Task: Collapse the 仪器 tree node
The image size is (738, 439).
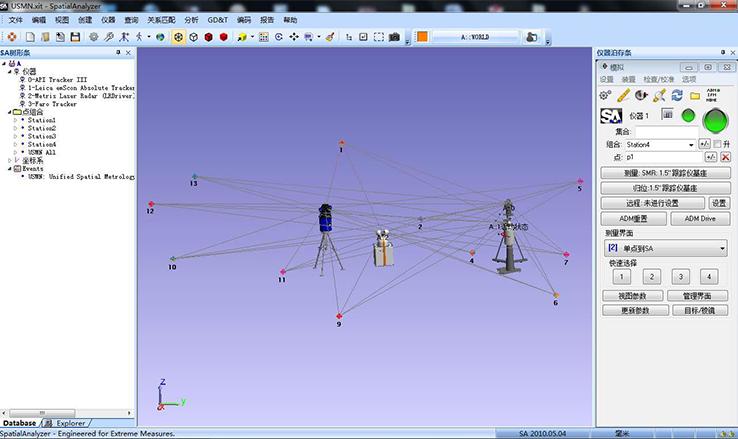Action: pos(9,72)
